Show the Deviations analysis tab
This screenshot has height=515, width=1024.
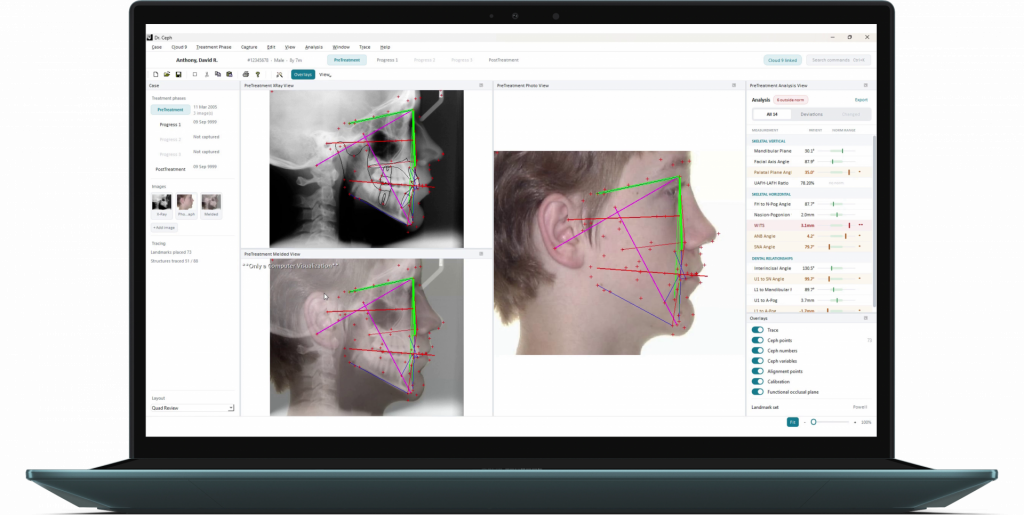tap(812, 114)
